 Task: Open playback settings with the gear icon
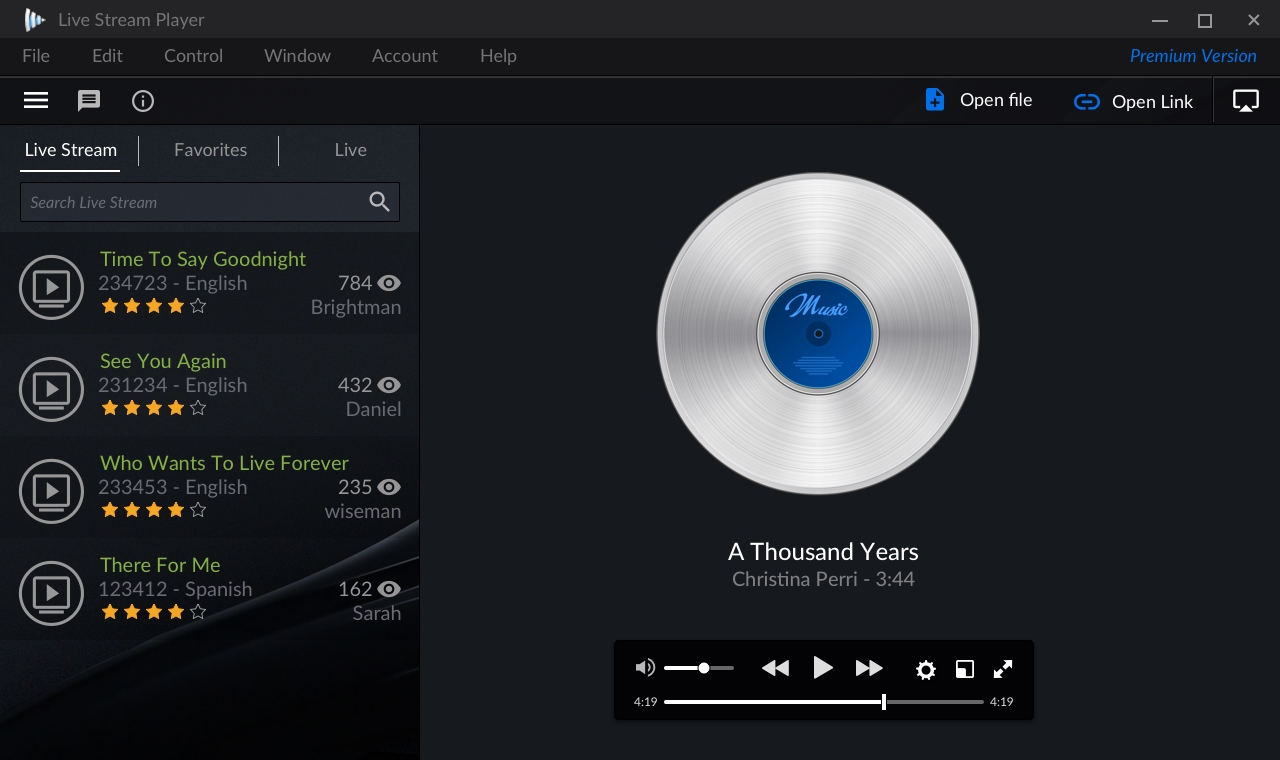[x=926, y=670]
